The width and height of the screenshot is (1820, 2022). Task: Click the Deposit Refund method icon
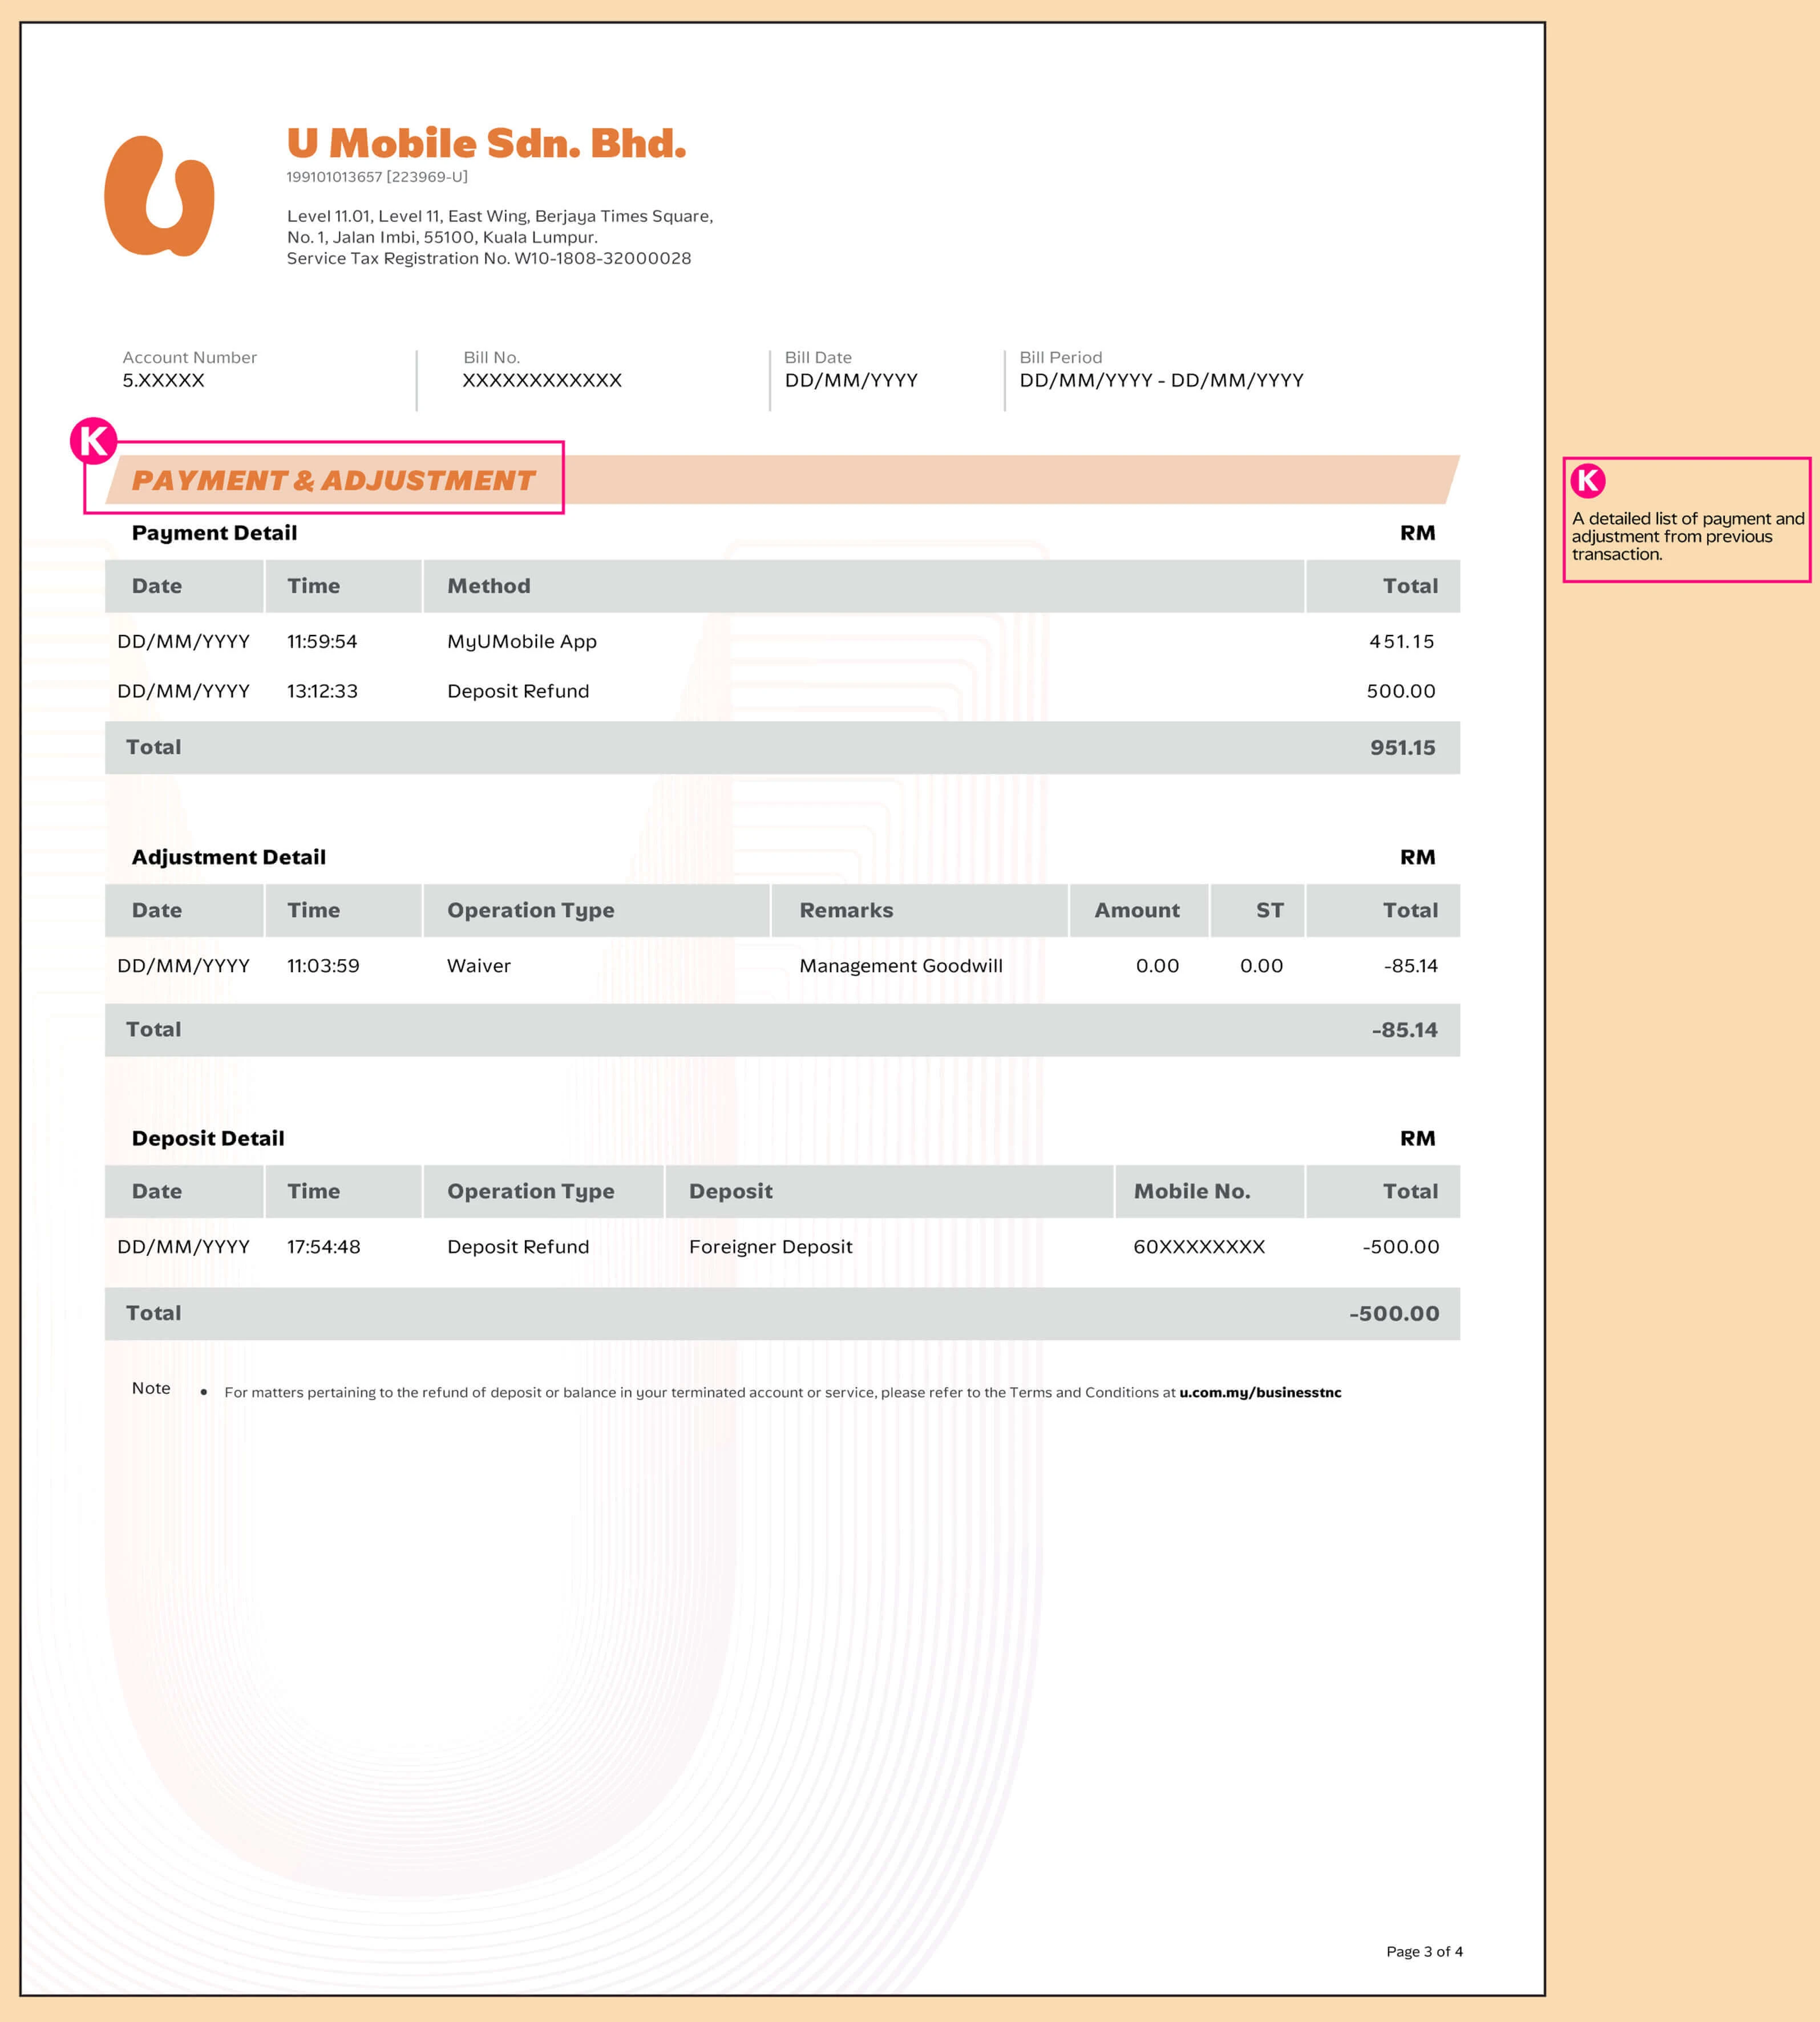point(518,691)
